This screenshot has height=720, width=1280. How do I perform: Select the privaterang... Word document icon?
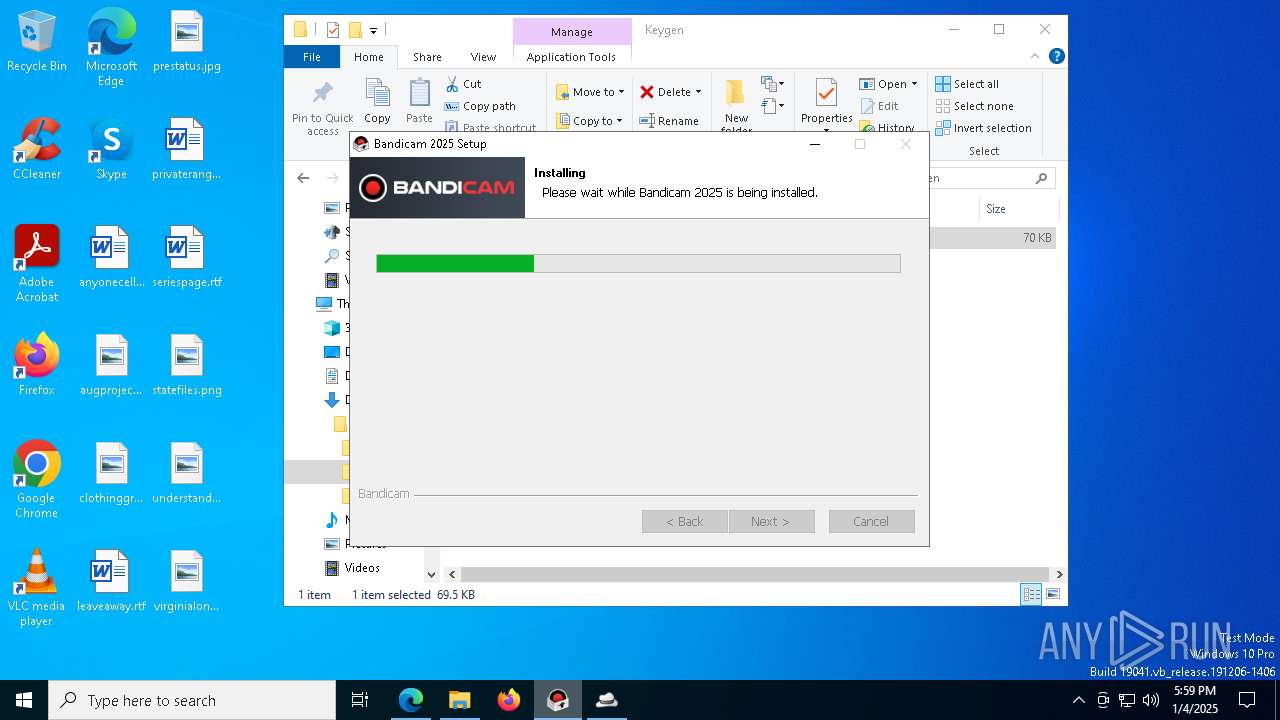pos(186,149)
